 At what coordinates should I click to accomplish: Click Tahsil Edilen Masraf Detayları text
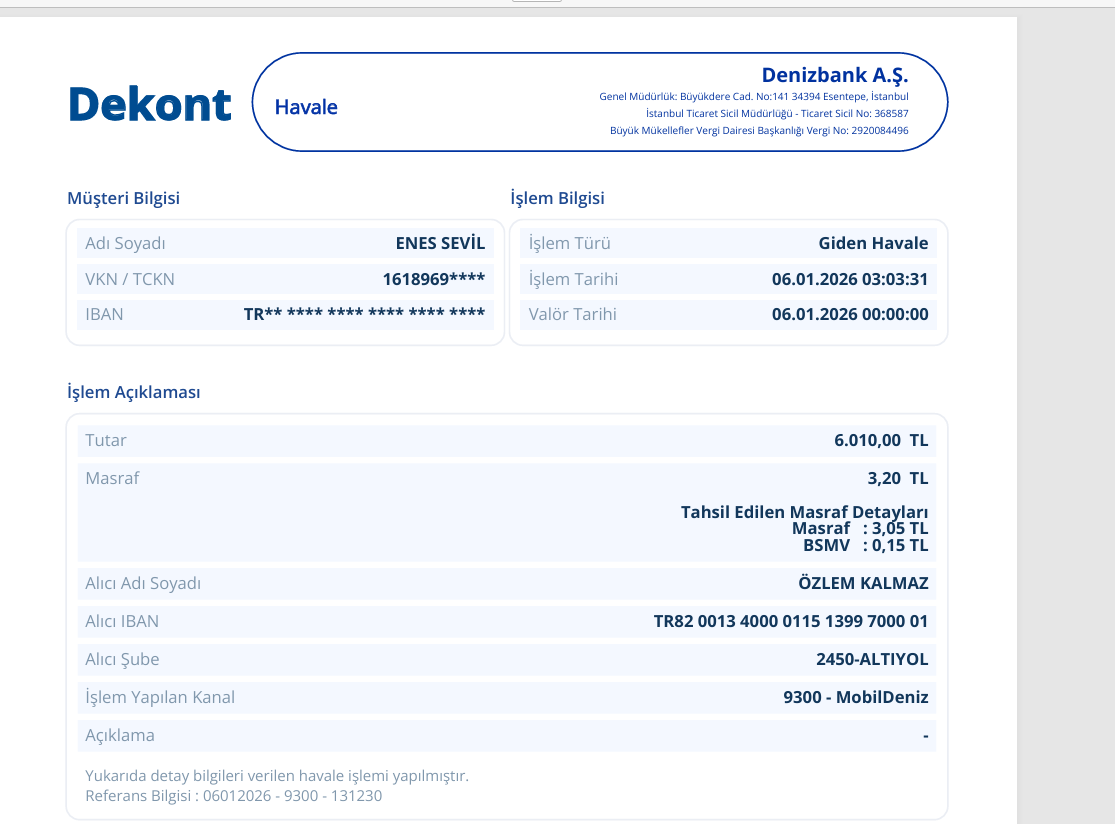click(x=804, y=512)
